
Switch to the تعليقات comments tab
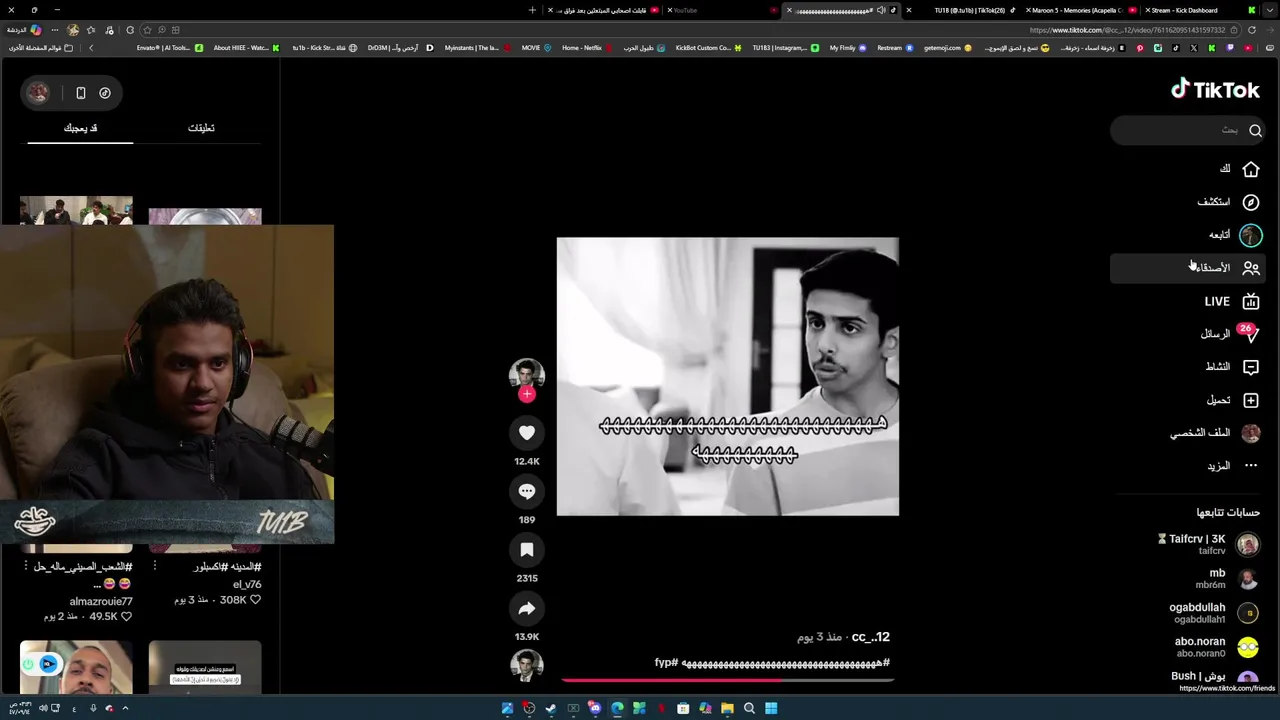click(x=201, y=128)
